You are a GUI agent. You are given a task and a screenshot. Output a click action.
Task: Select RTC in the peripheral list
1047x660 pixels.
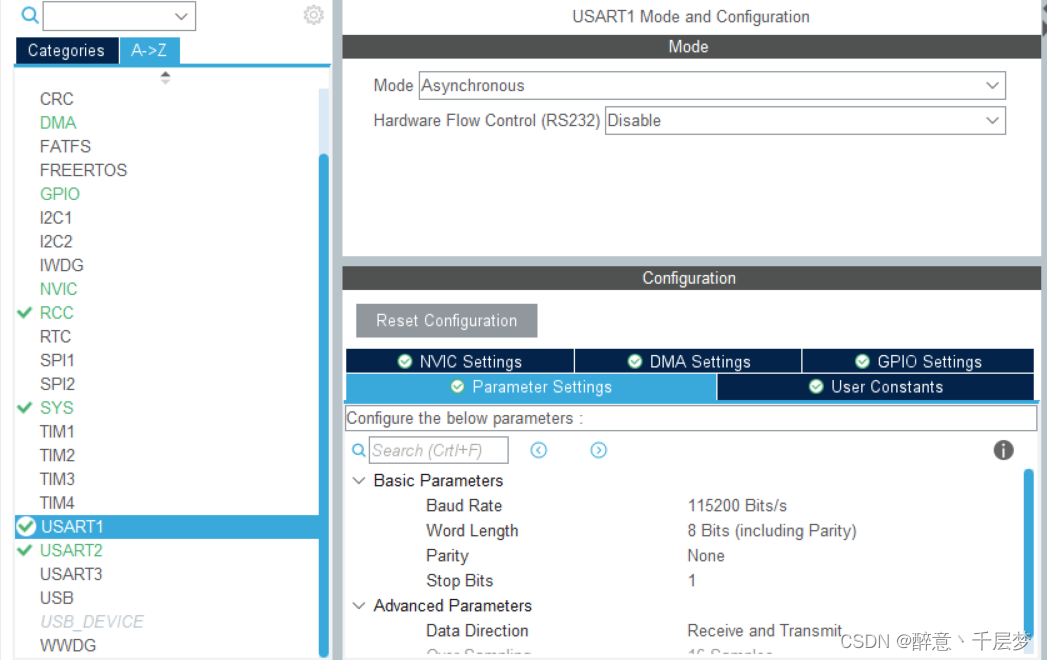pyautogui.click(x=55, y=337)
